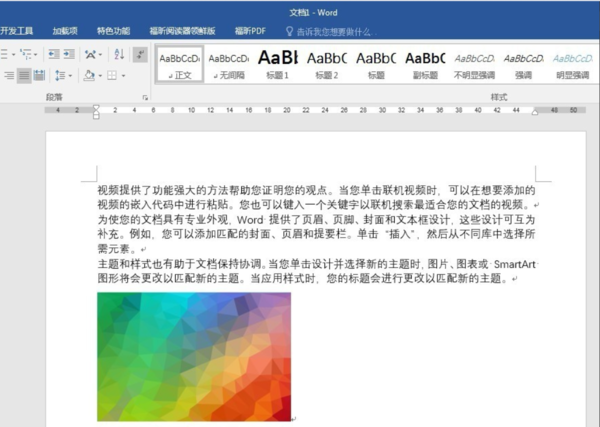This screenshot has height=427, width=600.
Task: Switch to the 特色功能 ribbon tab
Action: pos(113,31)
